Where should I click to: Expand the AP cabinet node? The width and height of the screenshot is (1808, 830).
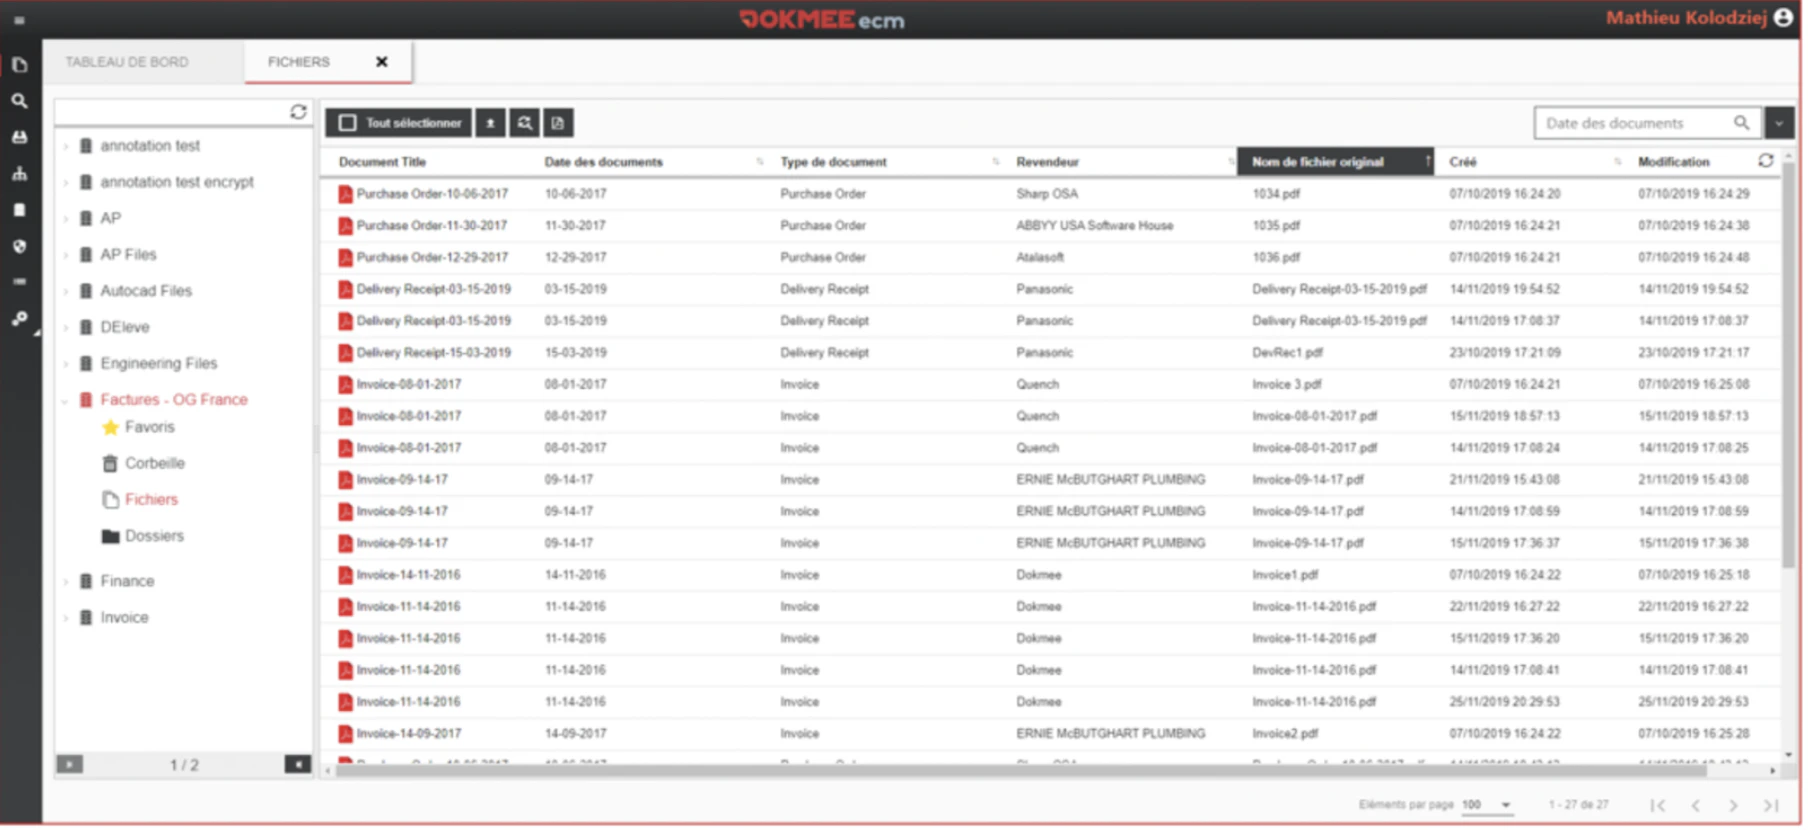point(66,219)
